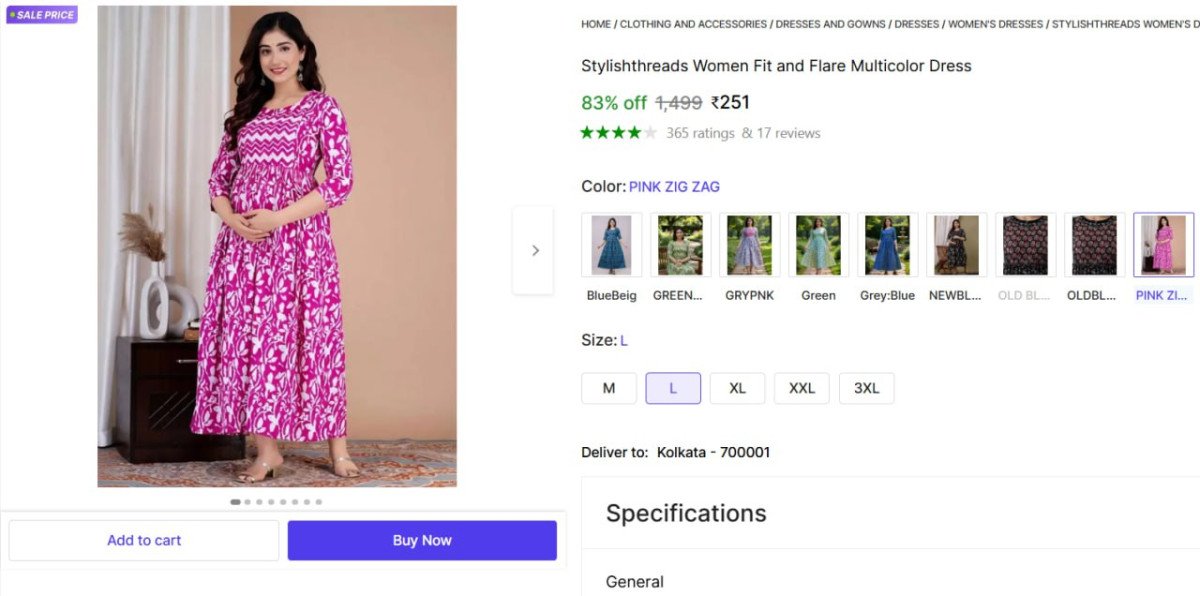Pick the Grey:Blue dress variant
The width and height of the screenshot is (1200, 596).
coord(887,245)
